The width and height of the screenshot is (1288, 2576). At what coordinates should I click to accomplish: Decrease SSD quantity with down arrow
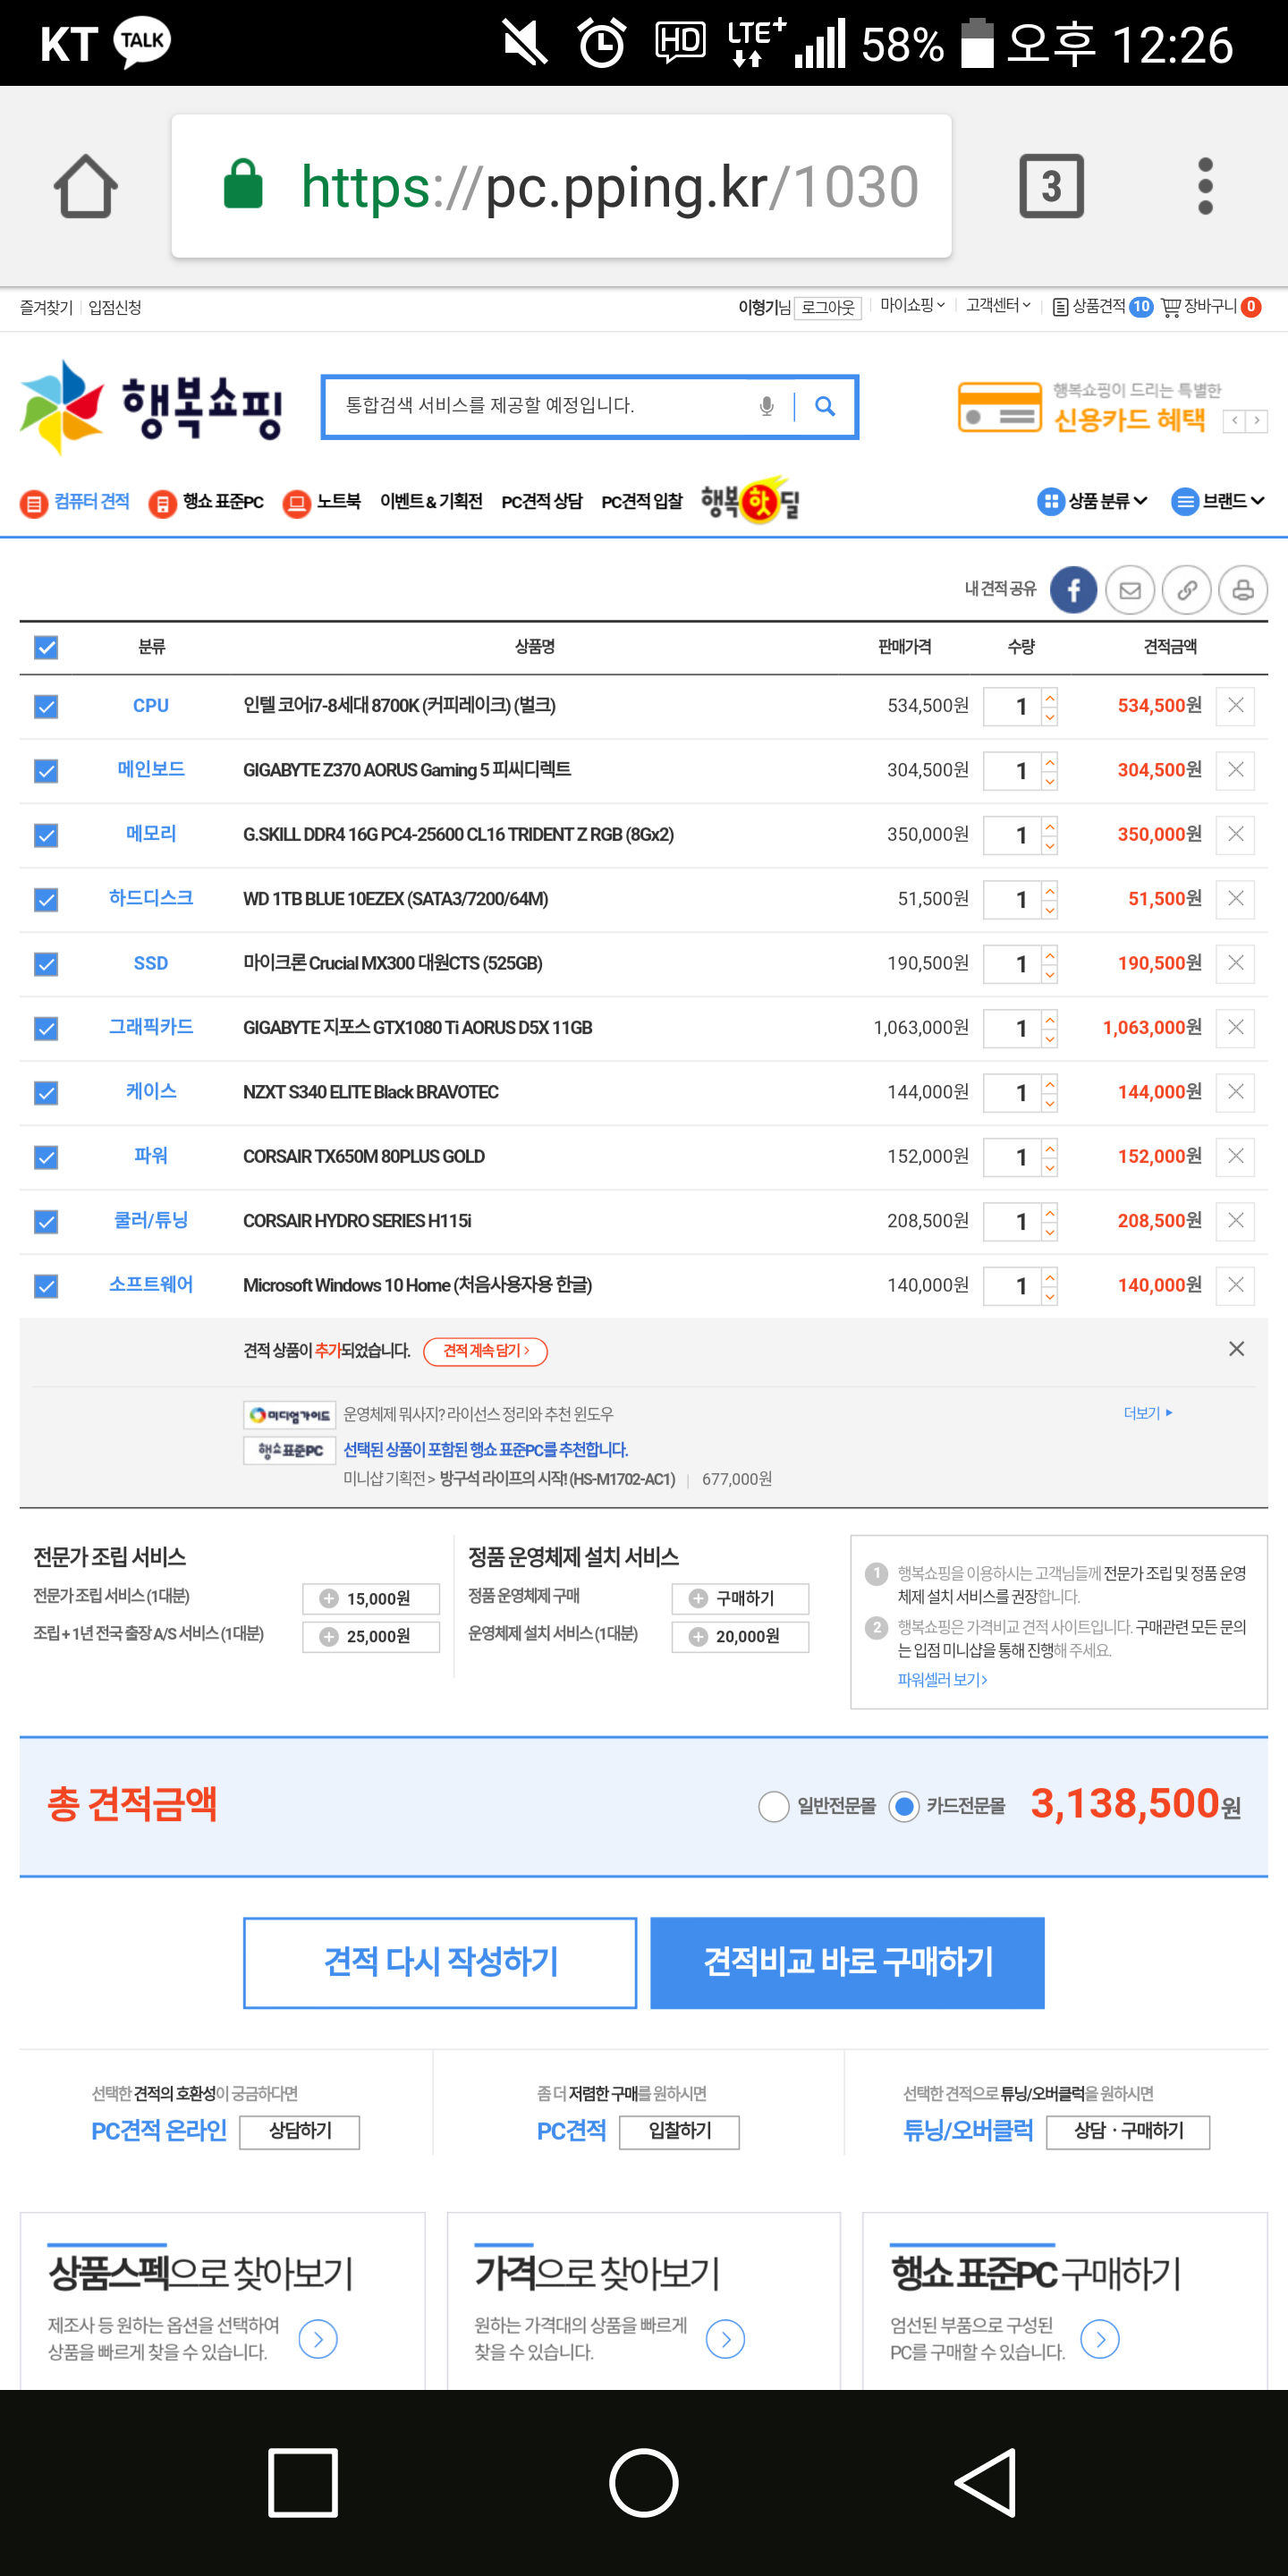coord(1049,974)
